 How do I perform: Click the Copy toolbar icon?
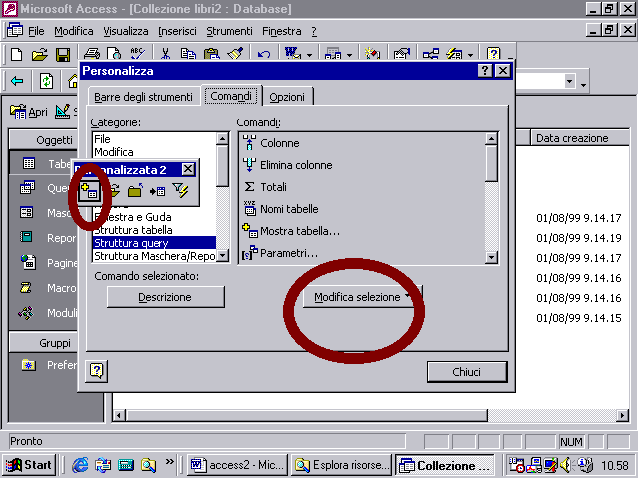tap(188, 53)
